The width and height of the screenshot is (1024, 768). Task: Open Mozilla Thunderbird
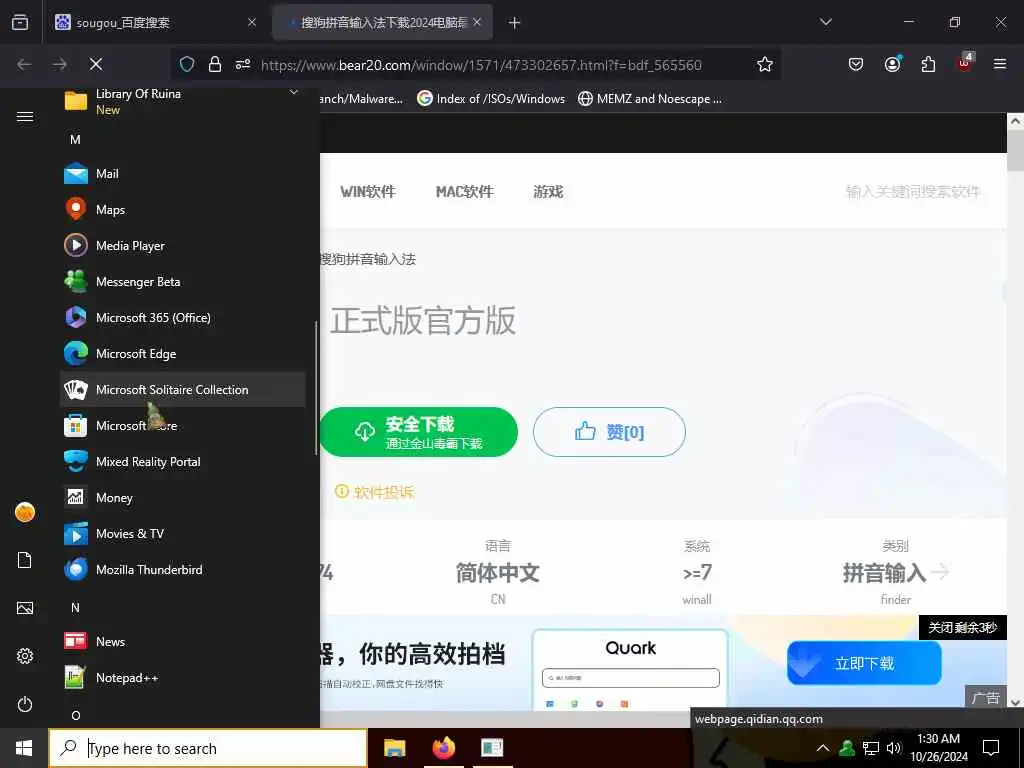click(183, 569)
